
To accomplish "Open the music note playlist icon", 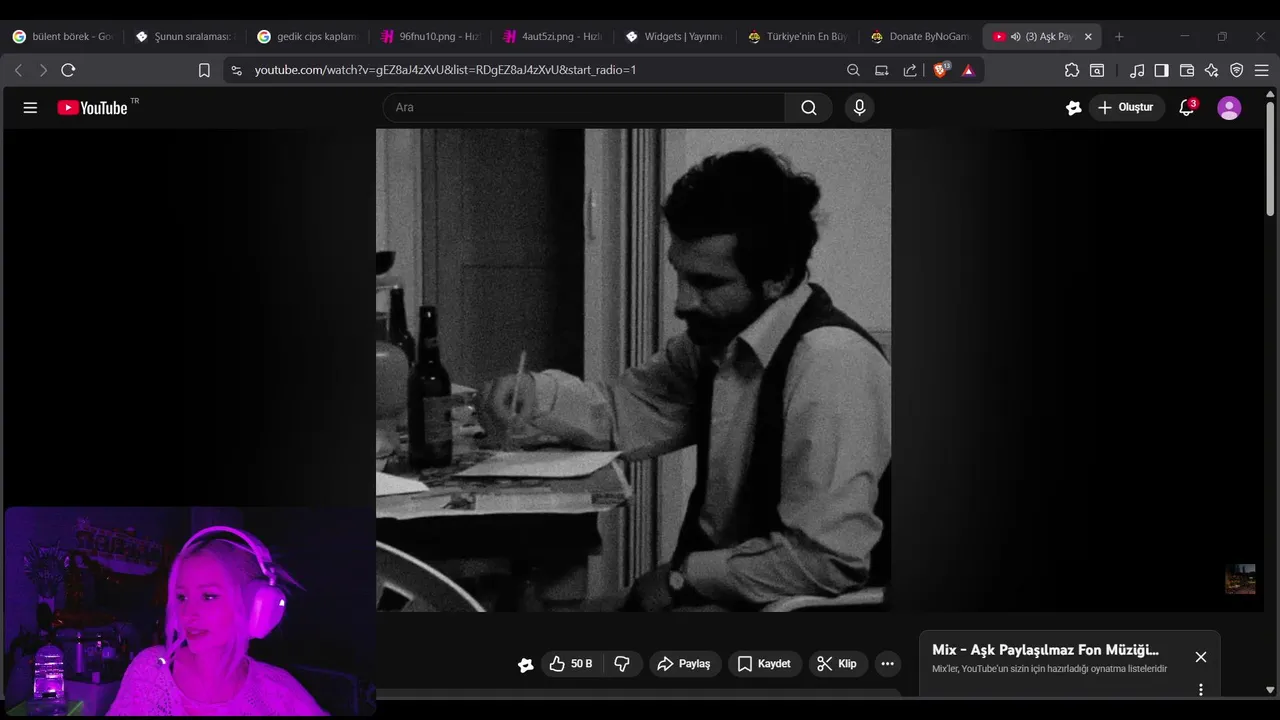I will coord(1137,70).
